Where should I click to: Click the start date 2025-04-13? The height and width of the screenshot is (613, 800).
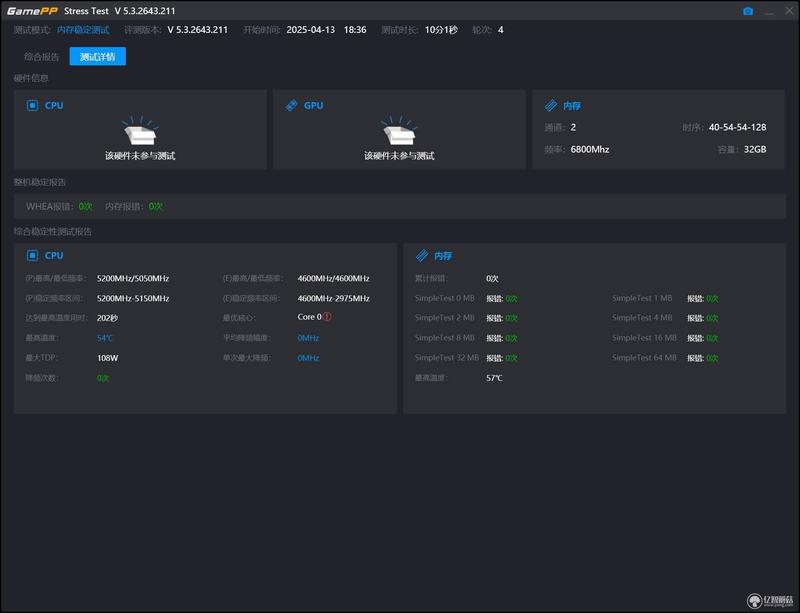point(311,30)
